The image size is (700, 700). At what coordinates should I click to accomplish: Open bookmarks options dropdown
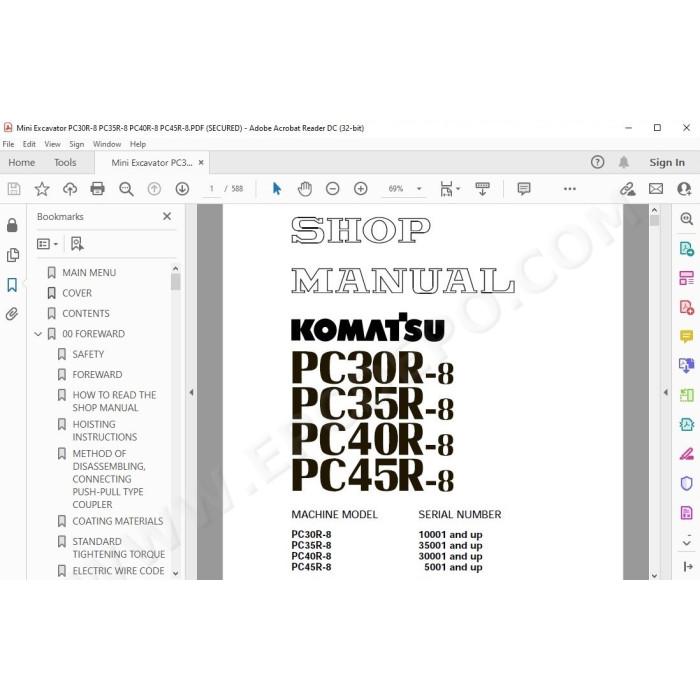(47, 244)
